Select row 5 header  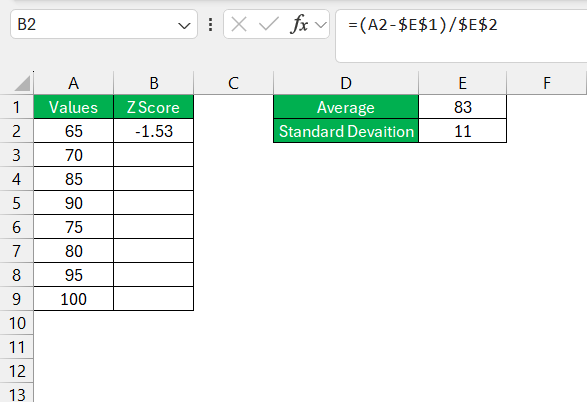(16, 203)
